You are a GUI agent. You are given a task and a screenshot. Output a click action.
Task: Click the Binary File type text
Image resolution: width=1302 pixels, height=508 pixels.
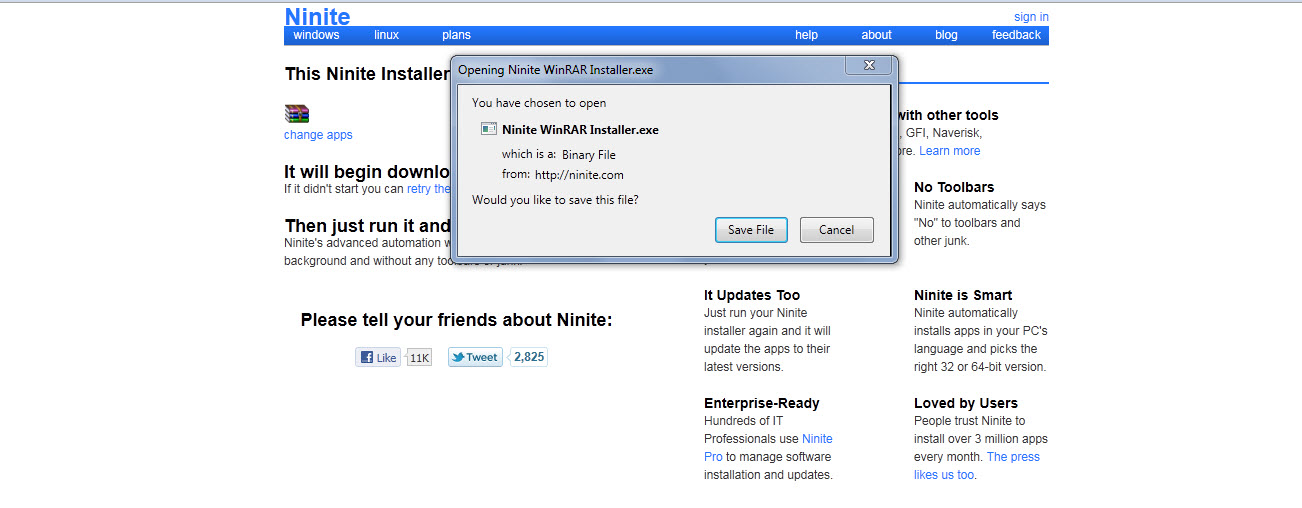coord(589,155)
